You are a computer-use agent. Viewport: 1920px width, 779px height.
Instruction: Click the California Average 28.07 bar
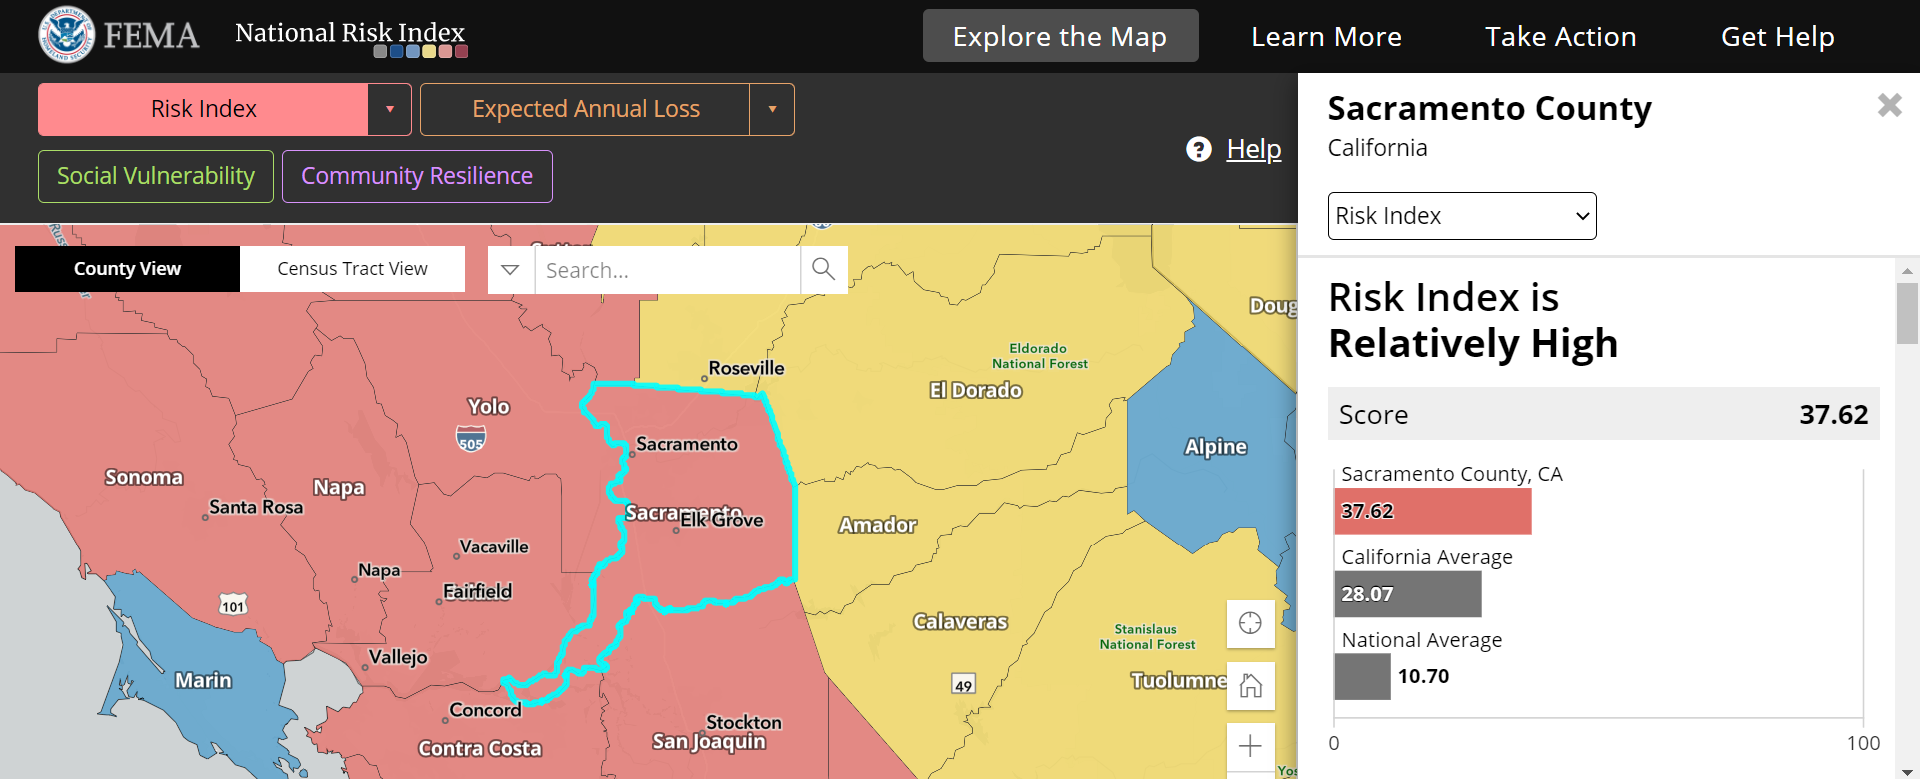1408,594
